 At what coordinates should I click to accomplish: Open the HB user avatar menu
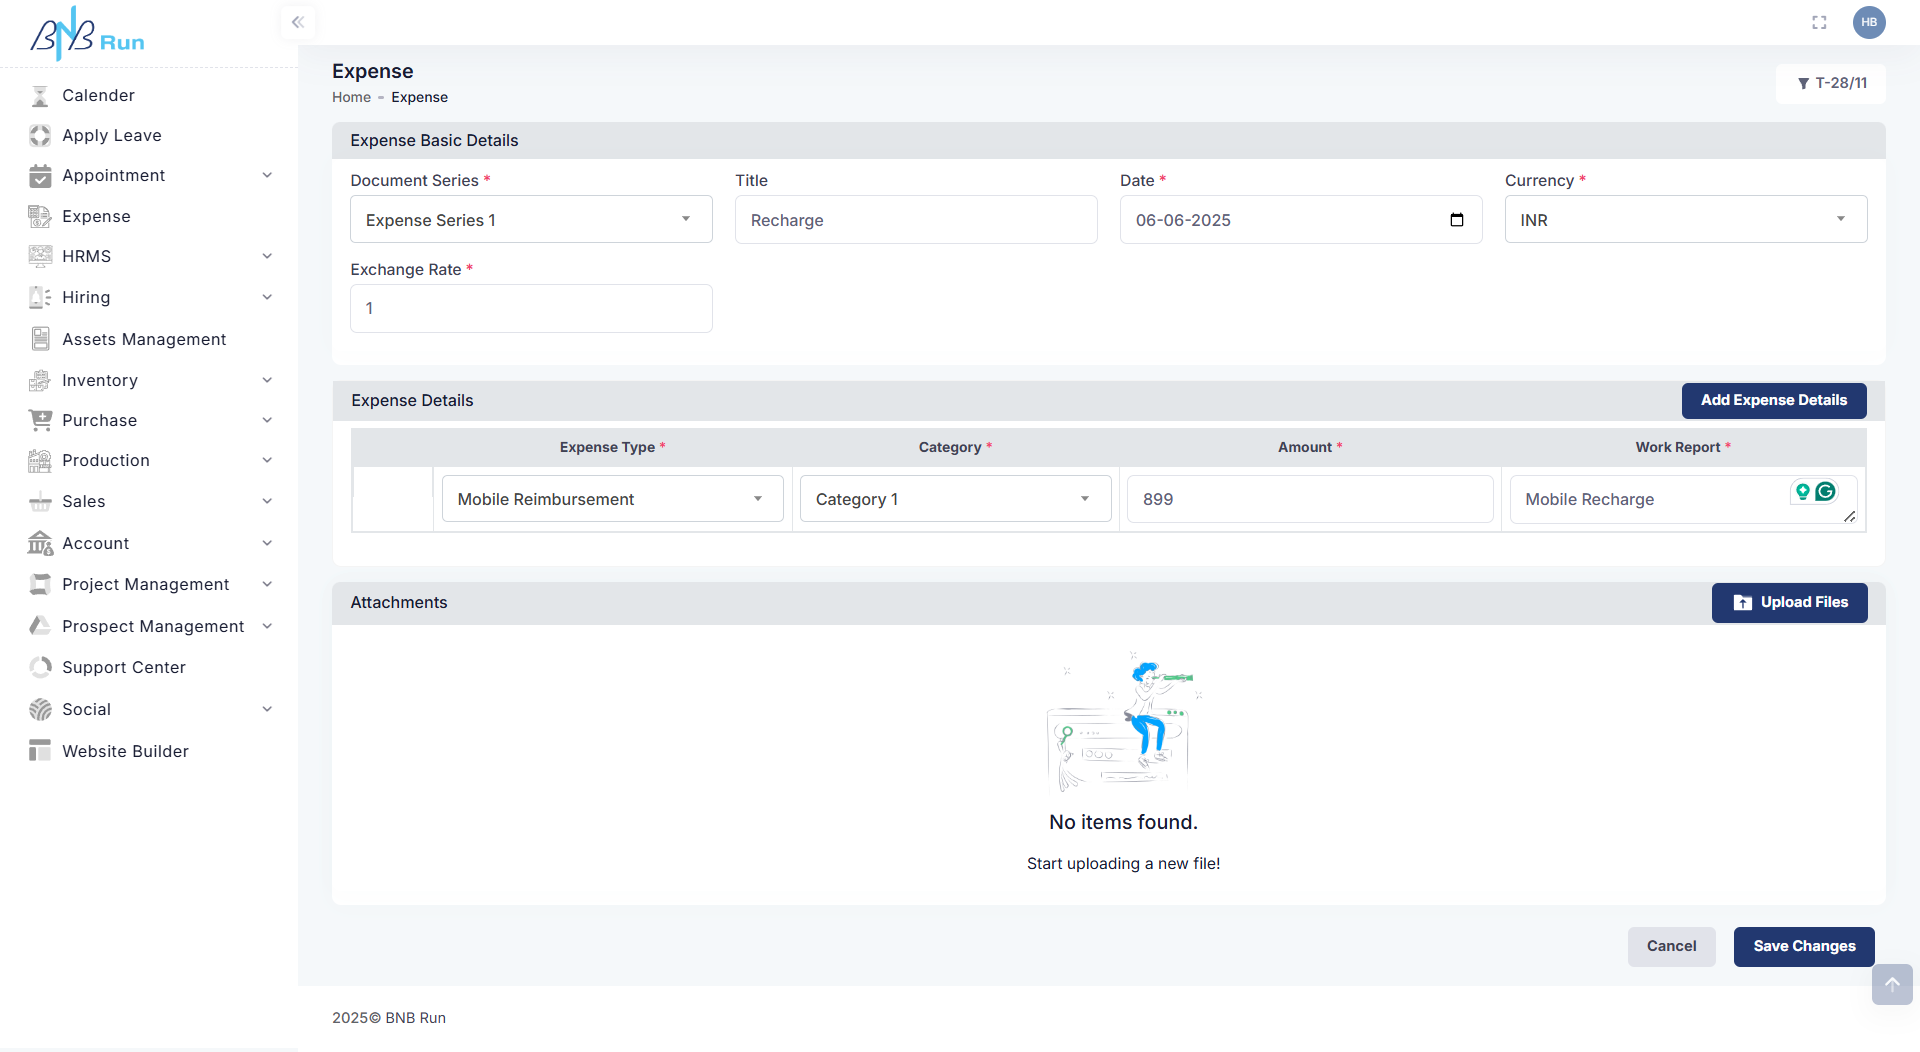1868,22
